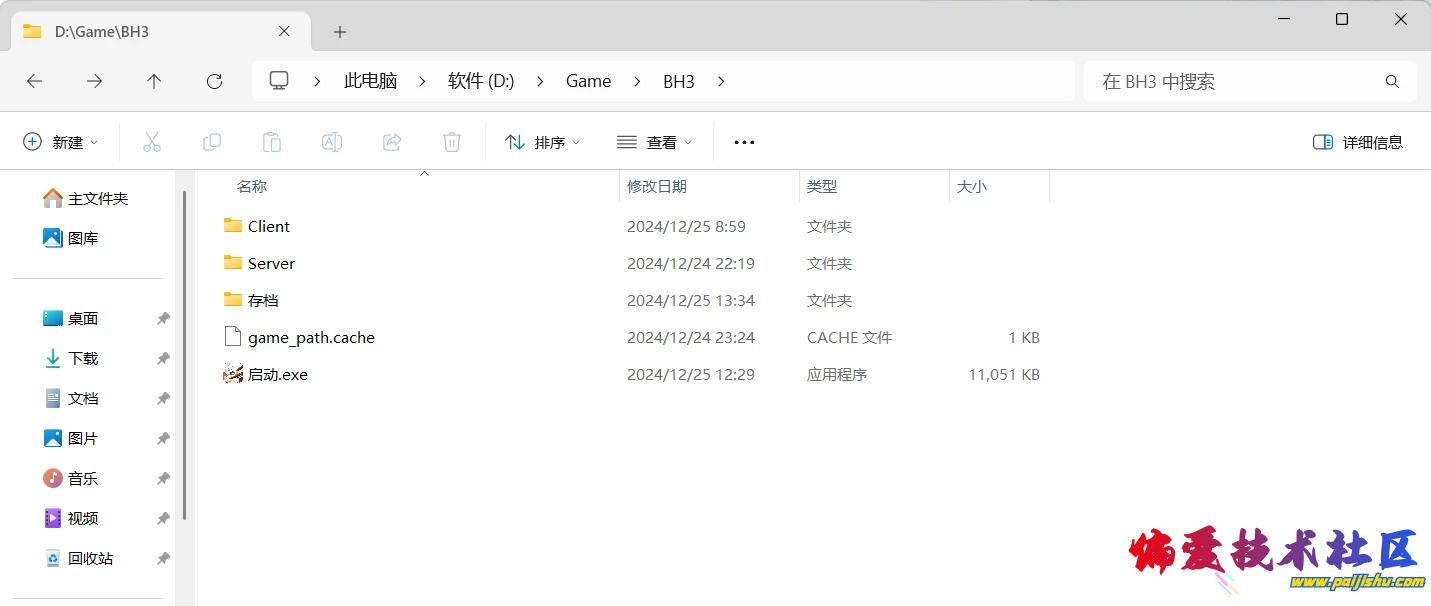Click the Cut scissors icon
Screen dimensions: 1431x606
coord(152,142)
